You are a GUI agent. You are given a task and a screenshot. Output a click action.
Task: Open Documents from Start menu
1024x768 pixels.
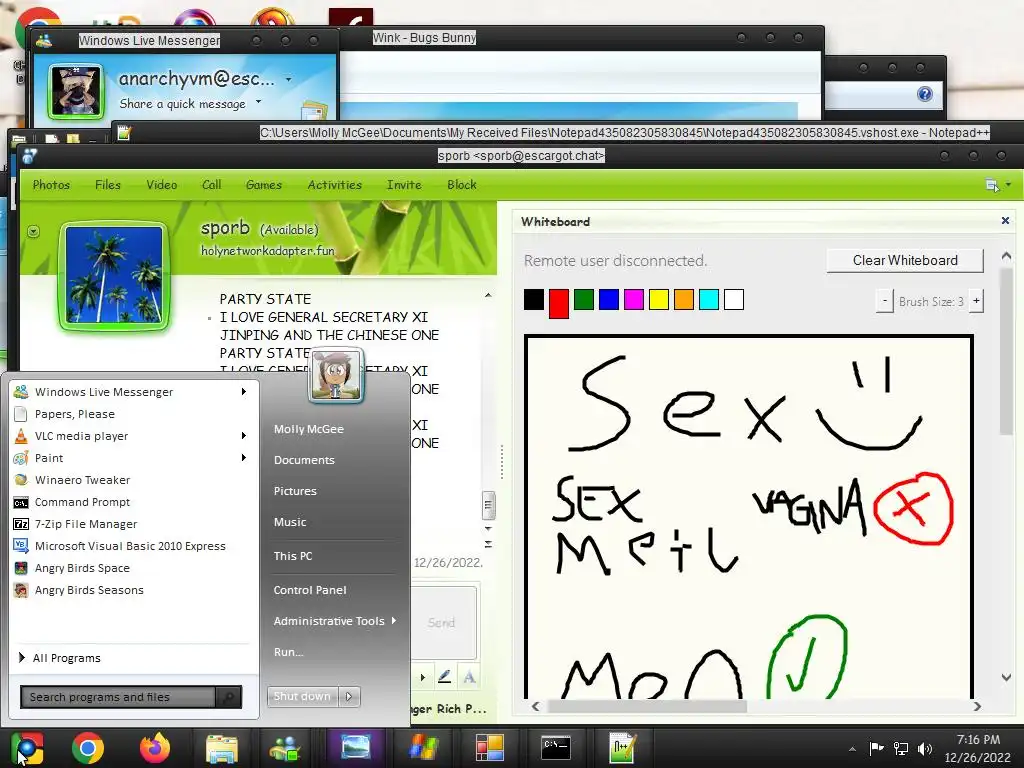304,460
